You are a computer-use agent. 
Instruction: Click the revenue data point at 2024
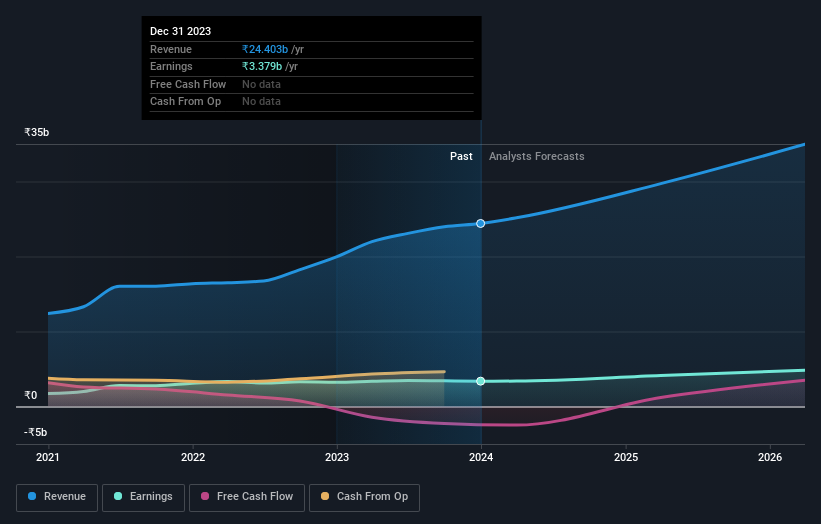point(481,224)
